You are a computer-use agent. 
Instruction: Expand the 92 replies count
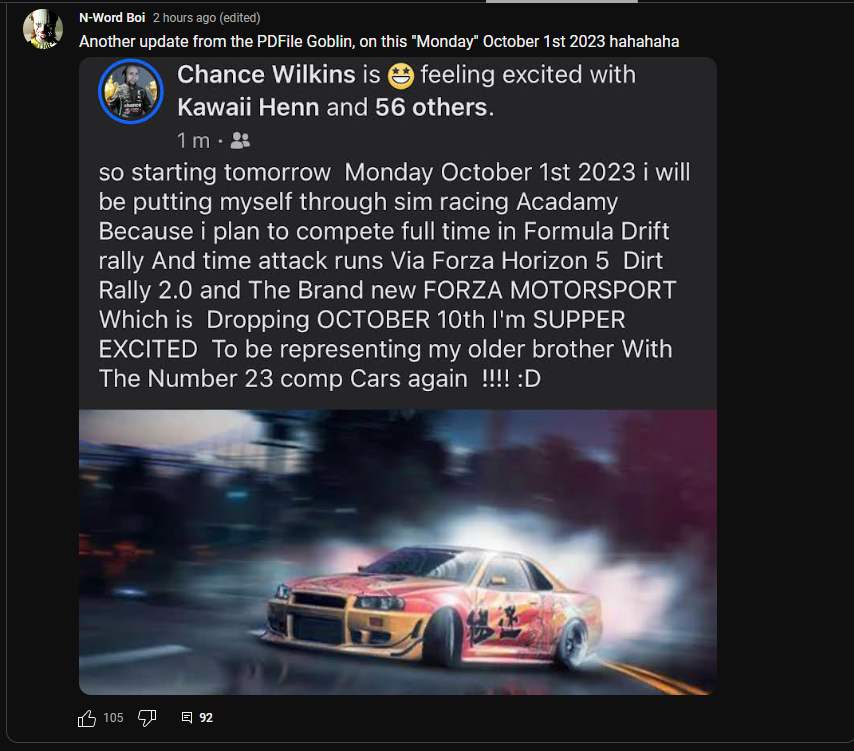coord(206,717)
